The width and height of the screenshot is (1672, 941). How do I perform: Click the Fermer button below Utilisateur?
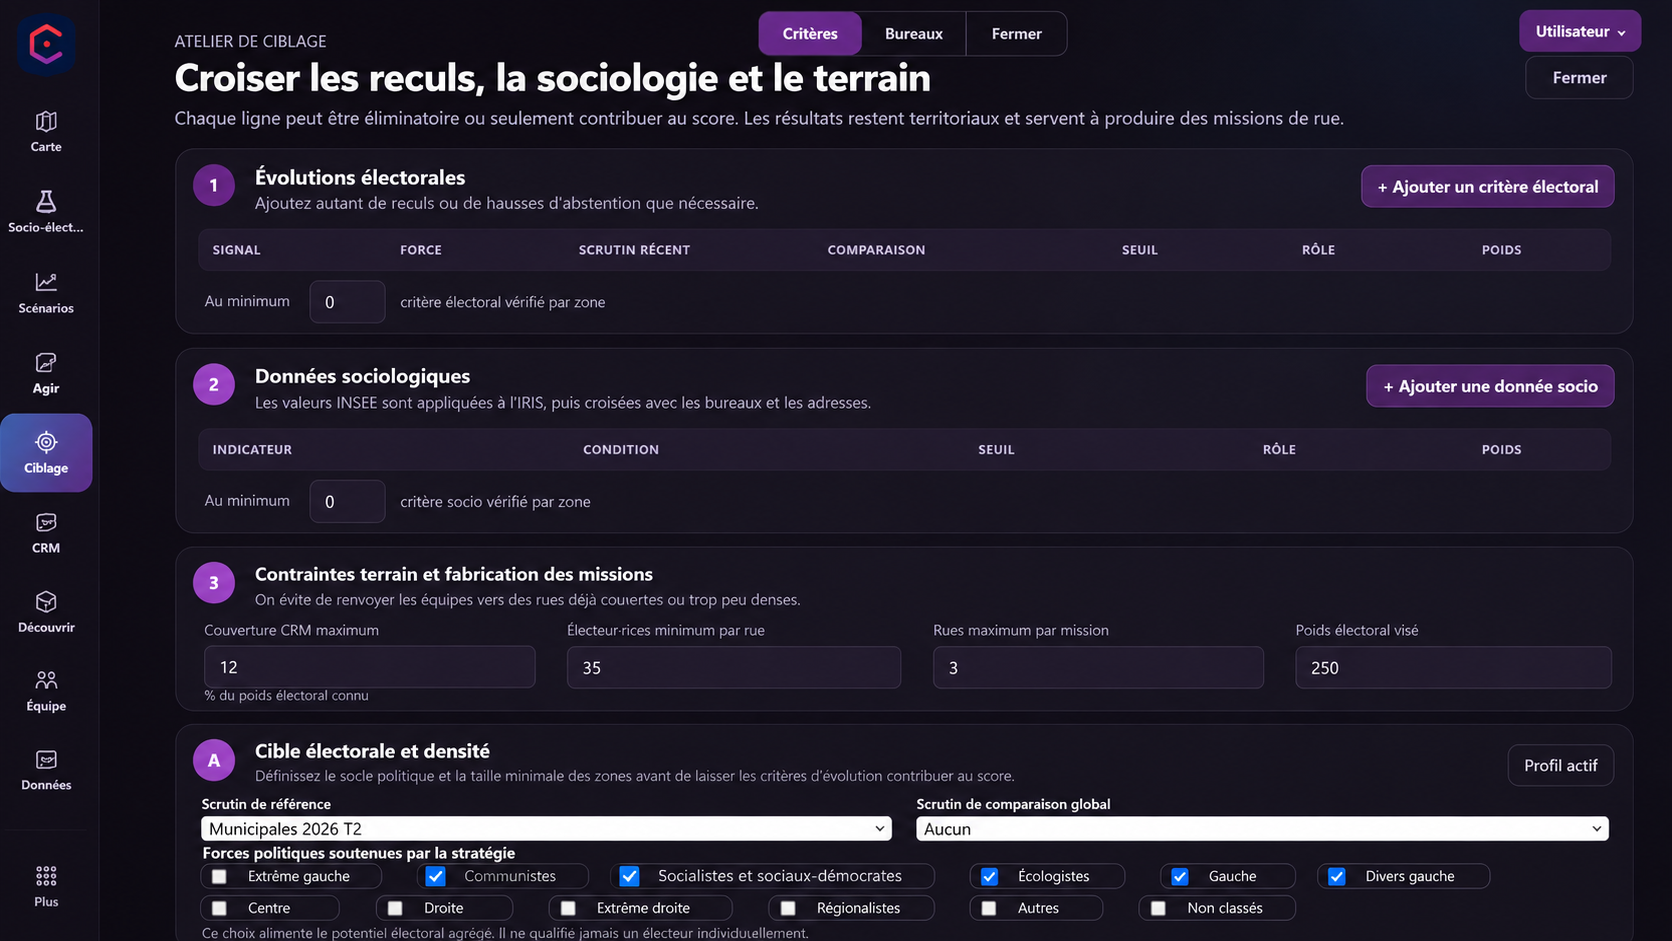pos(1579,78)
